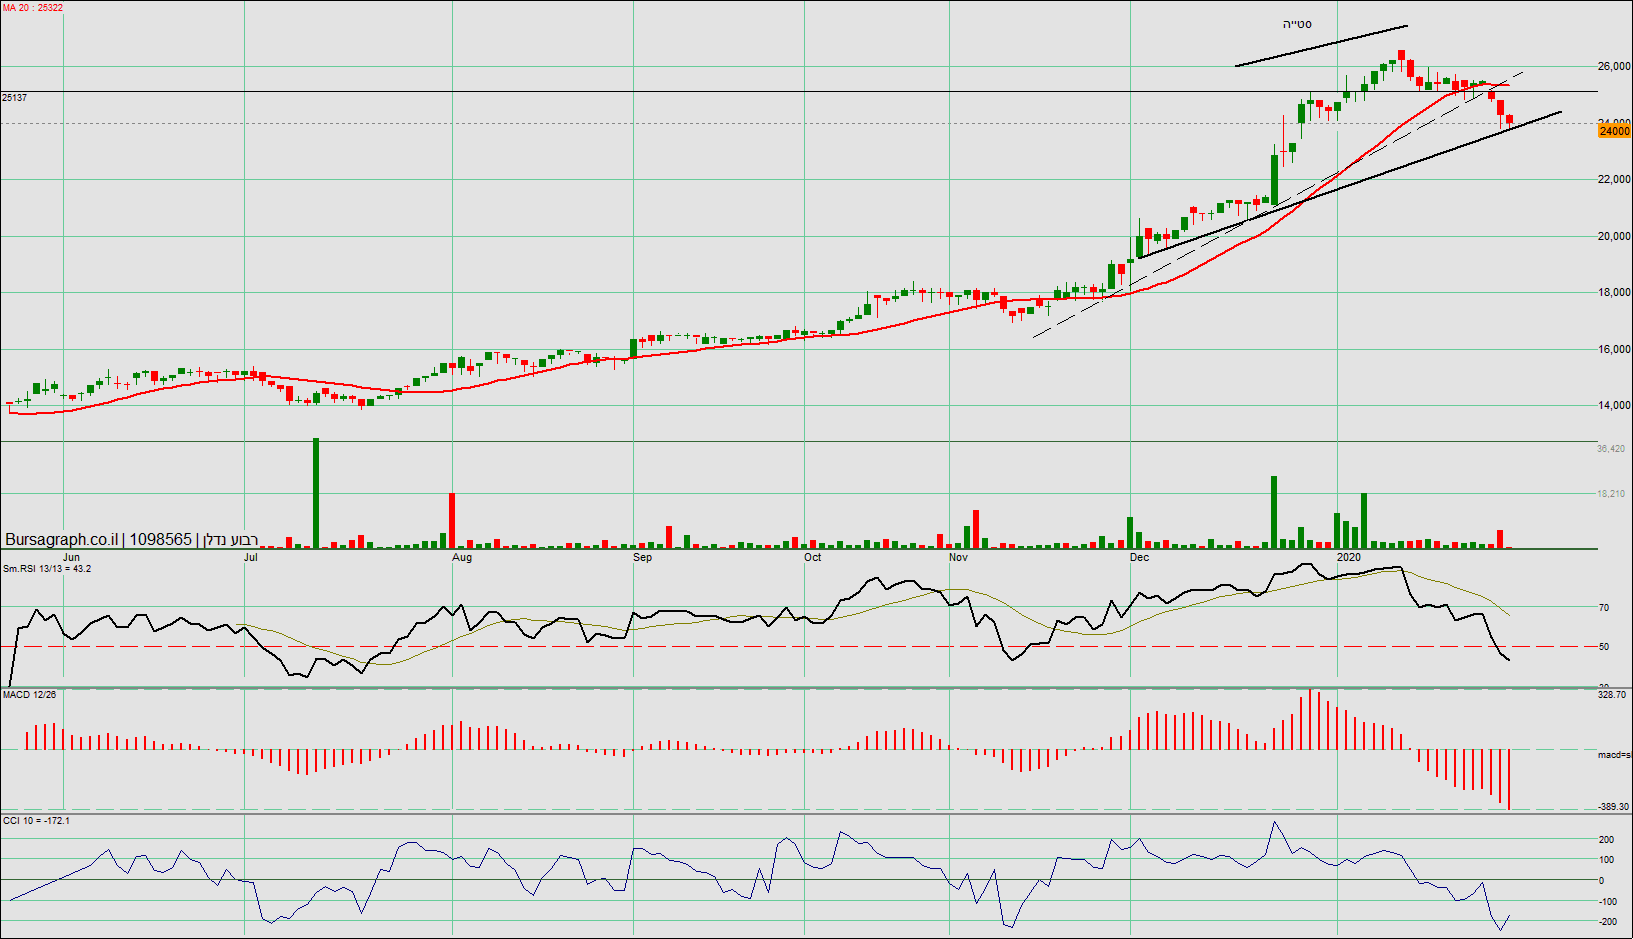Click the MA 20 indicator label
This screenshot has height=939, width=1633.
pyautogui.click(x=33, y=8)
